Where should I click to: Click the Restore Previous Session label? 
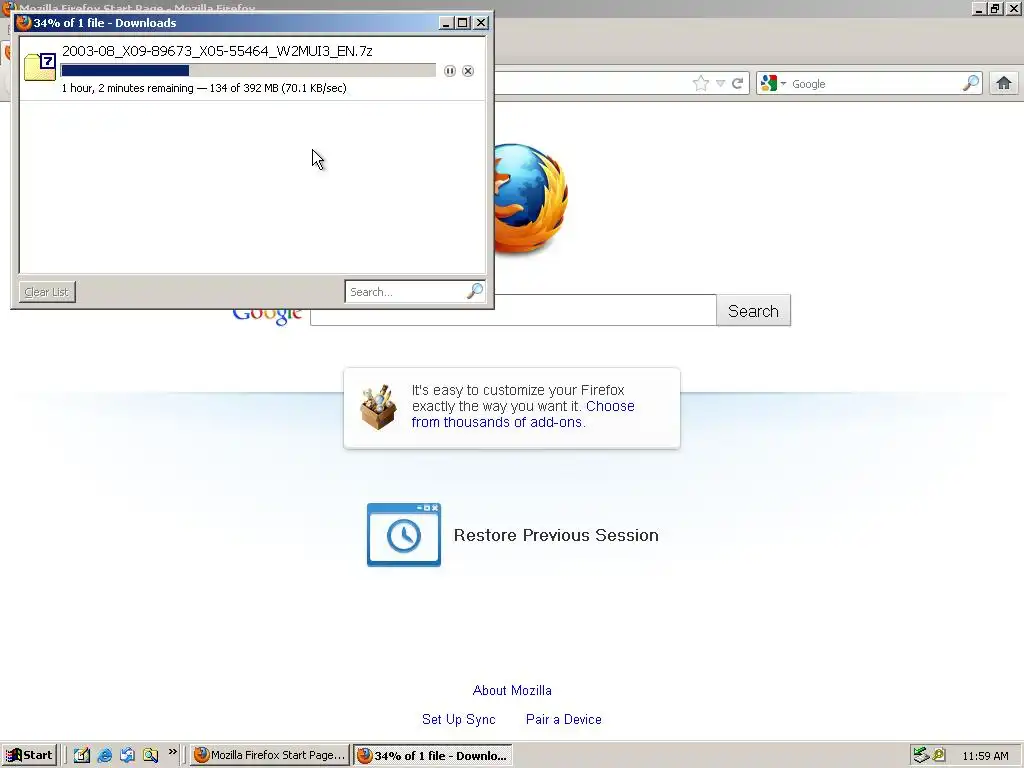(x=556, y=536)
